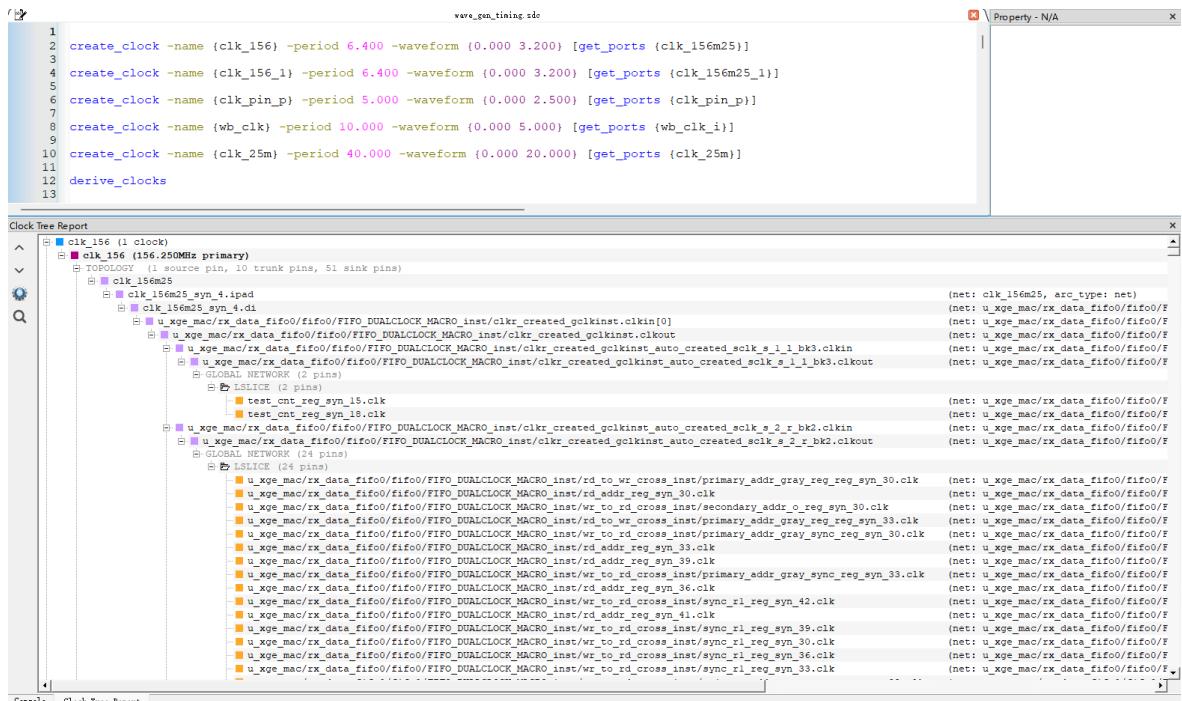Screen dimensions: 1182x701
Task: Collapse the LSLICE (24 pins) node
Action: click(x=211, y=467)
